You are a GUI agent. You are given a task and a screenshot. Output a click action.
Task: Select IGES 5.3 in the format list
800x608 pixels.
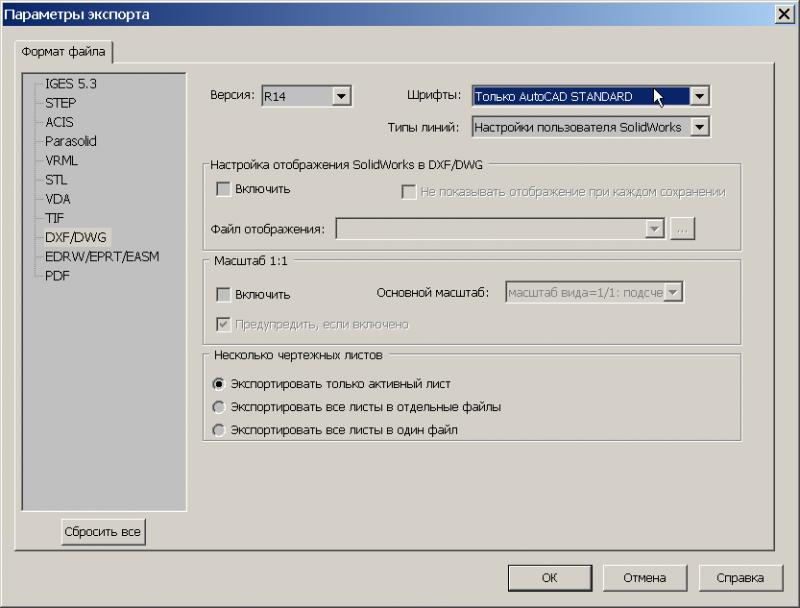(70, 84)
